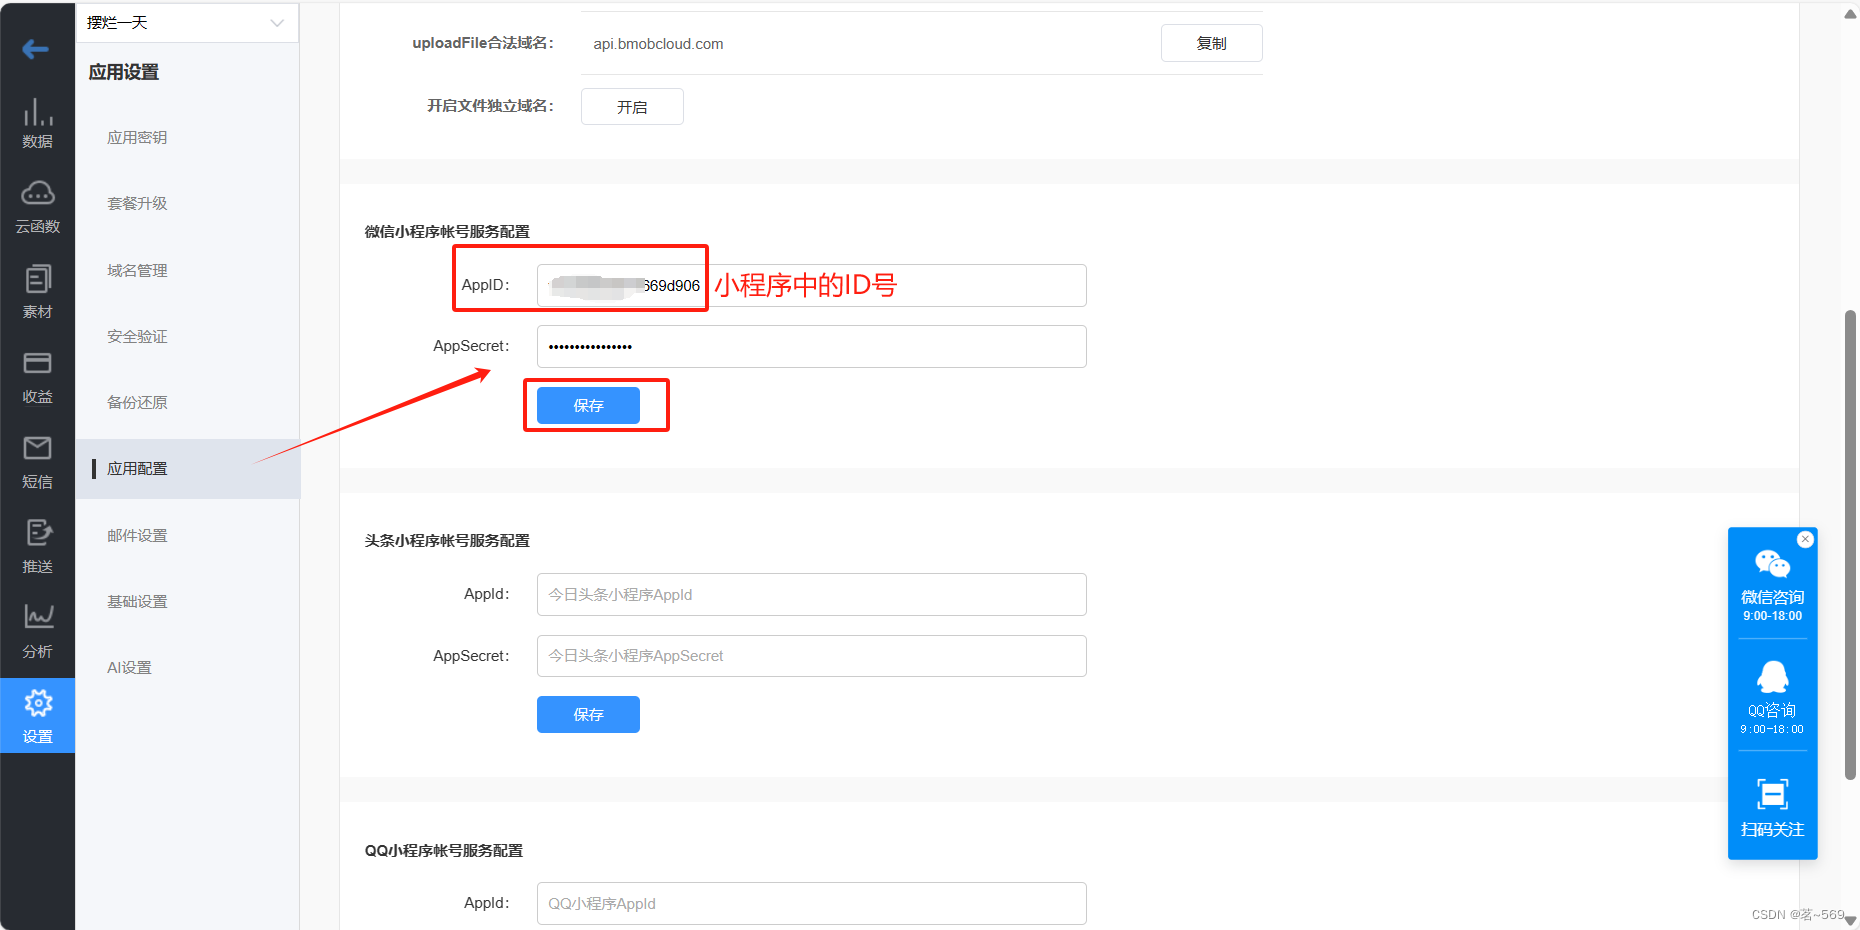The height and width of the screenshot is (930, 1860).
Task: Focus the 今日头条小程序AppId input field
Action: [x=811, y=594]
